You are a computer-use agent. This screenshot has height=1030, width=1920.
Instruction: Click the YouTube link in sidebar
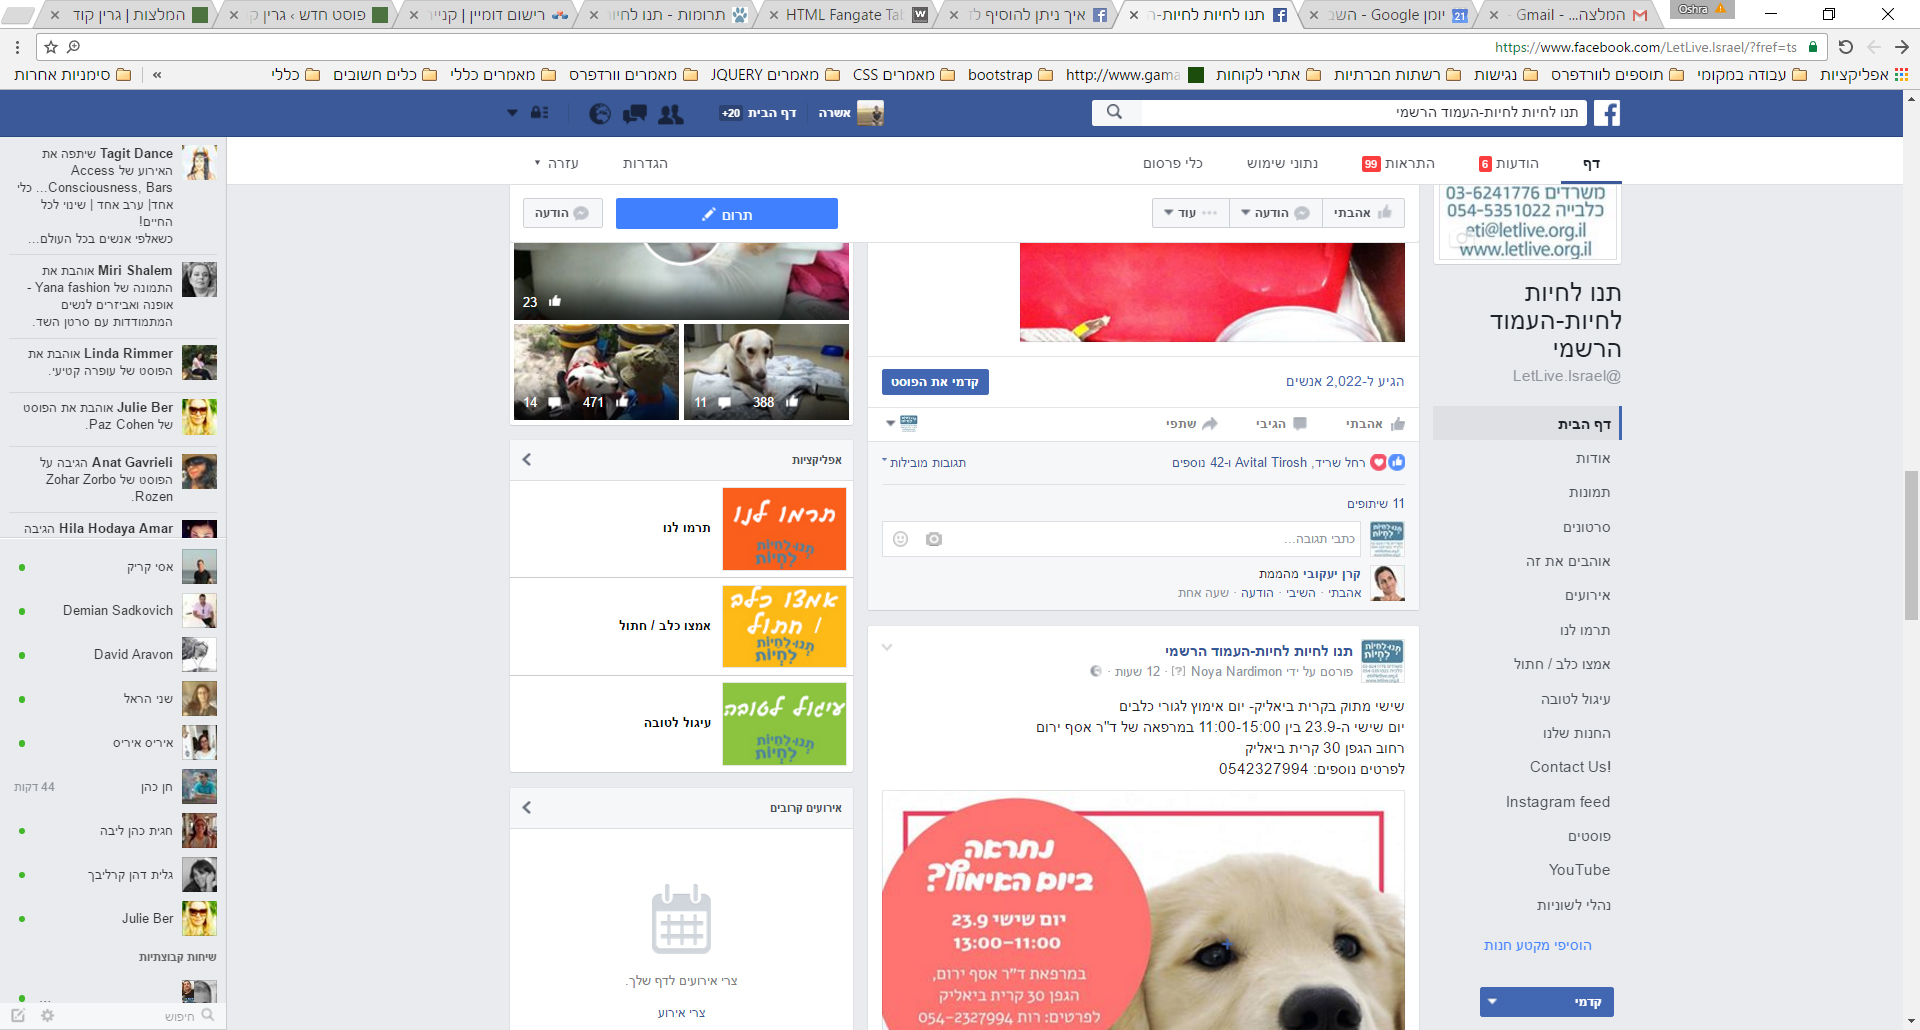[x=1579, y=870]
